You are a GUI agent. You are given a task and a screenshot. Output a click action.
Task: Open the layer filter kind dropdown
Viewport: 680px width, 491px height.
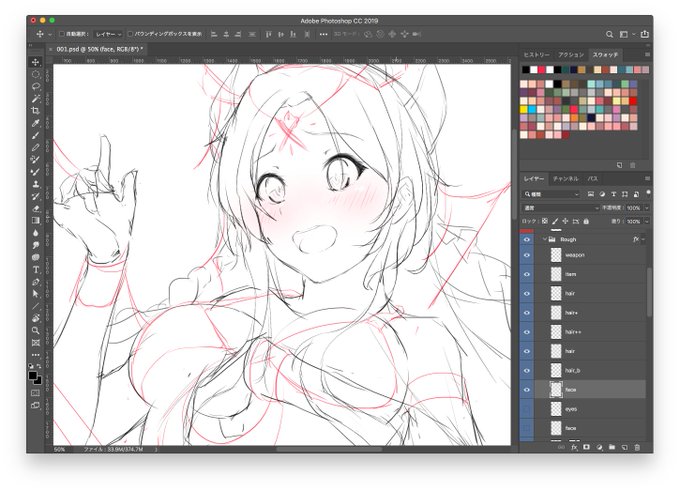click(x=551, y=194)
